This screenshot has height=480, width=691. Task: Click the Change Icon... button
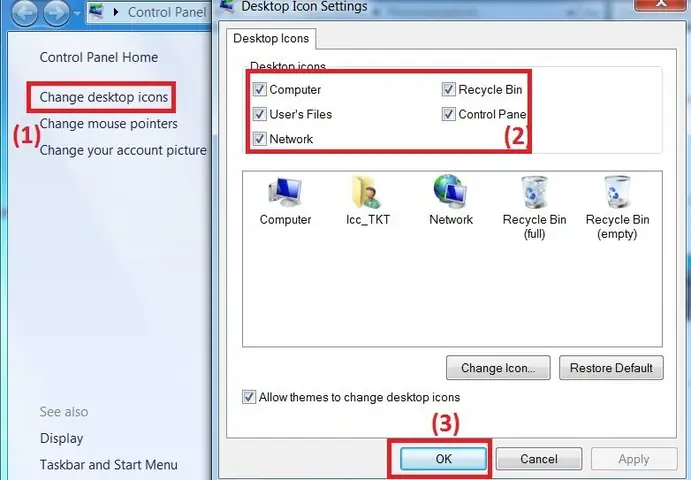498,368
